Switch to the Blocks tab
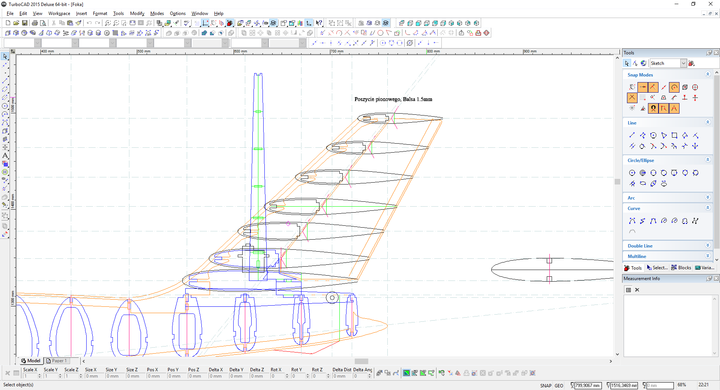The image size is (720, 390). (681, 267)
